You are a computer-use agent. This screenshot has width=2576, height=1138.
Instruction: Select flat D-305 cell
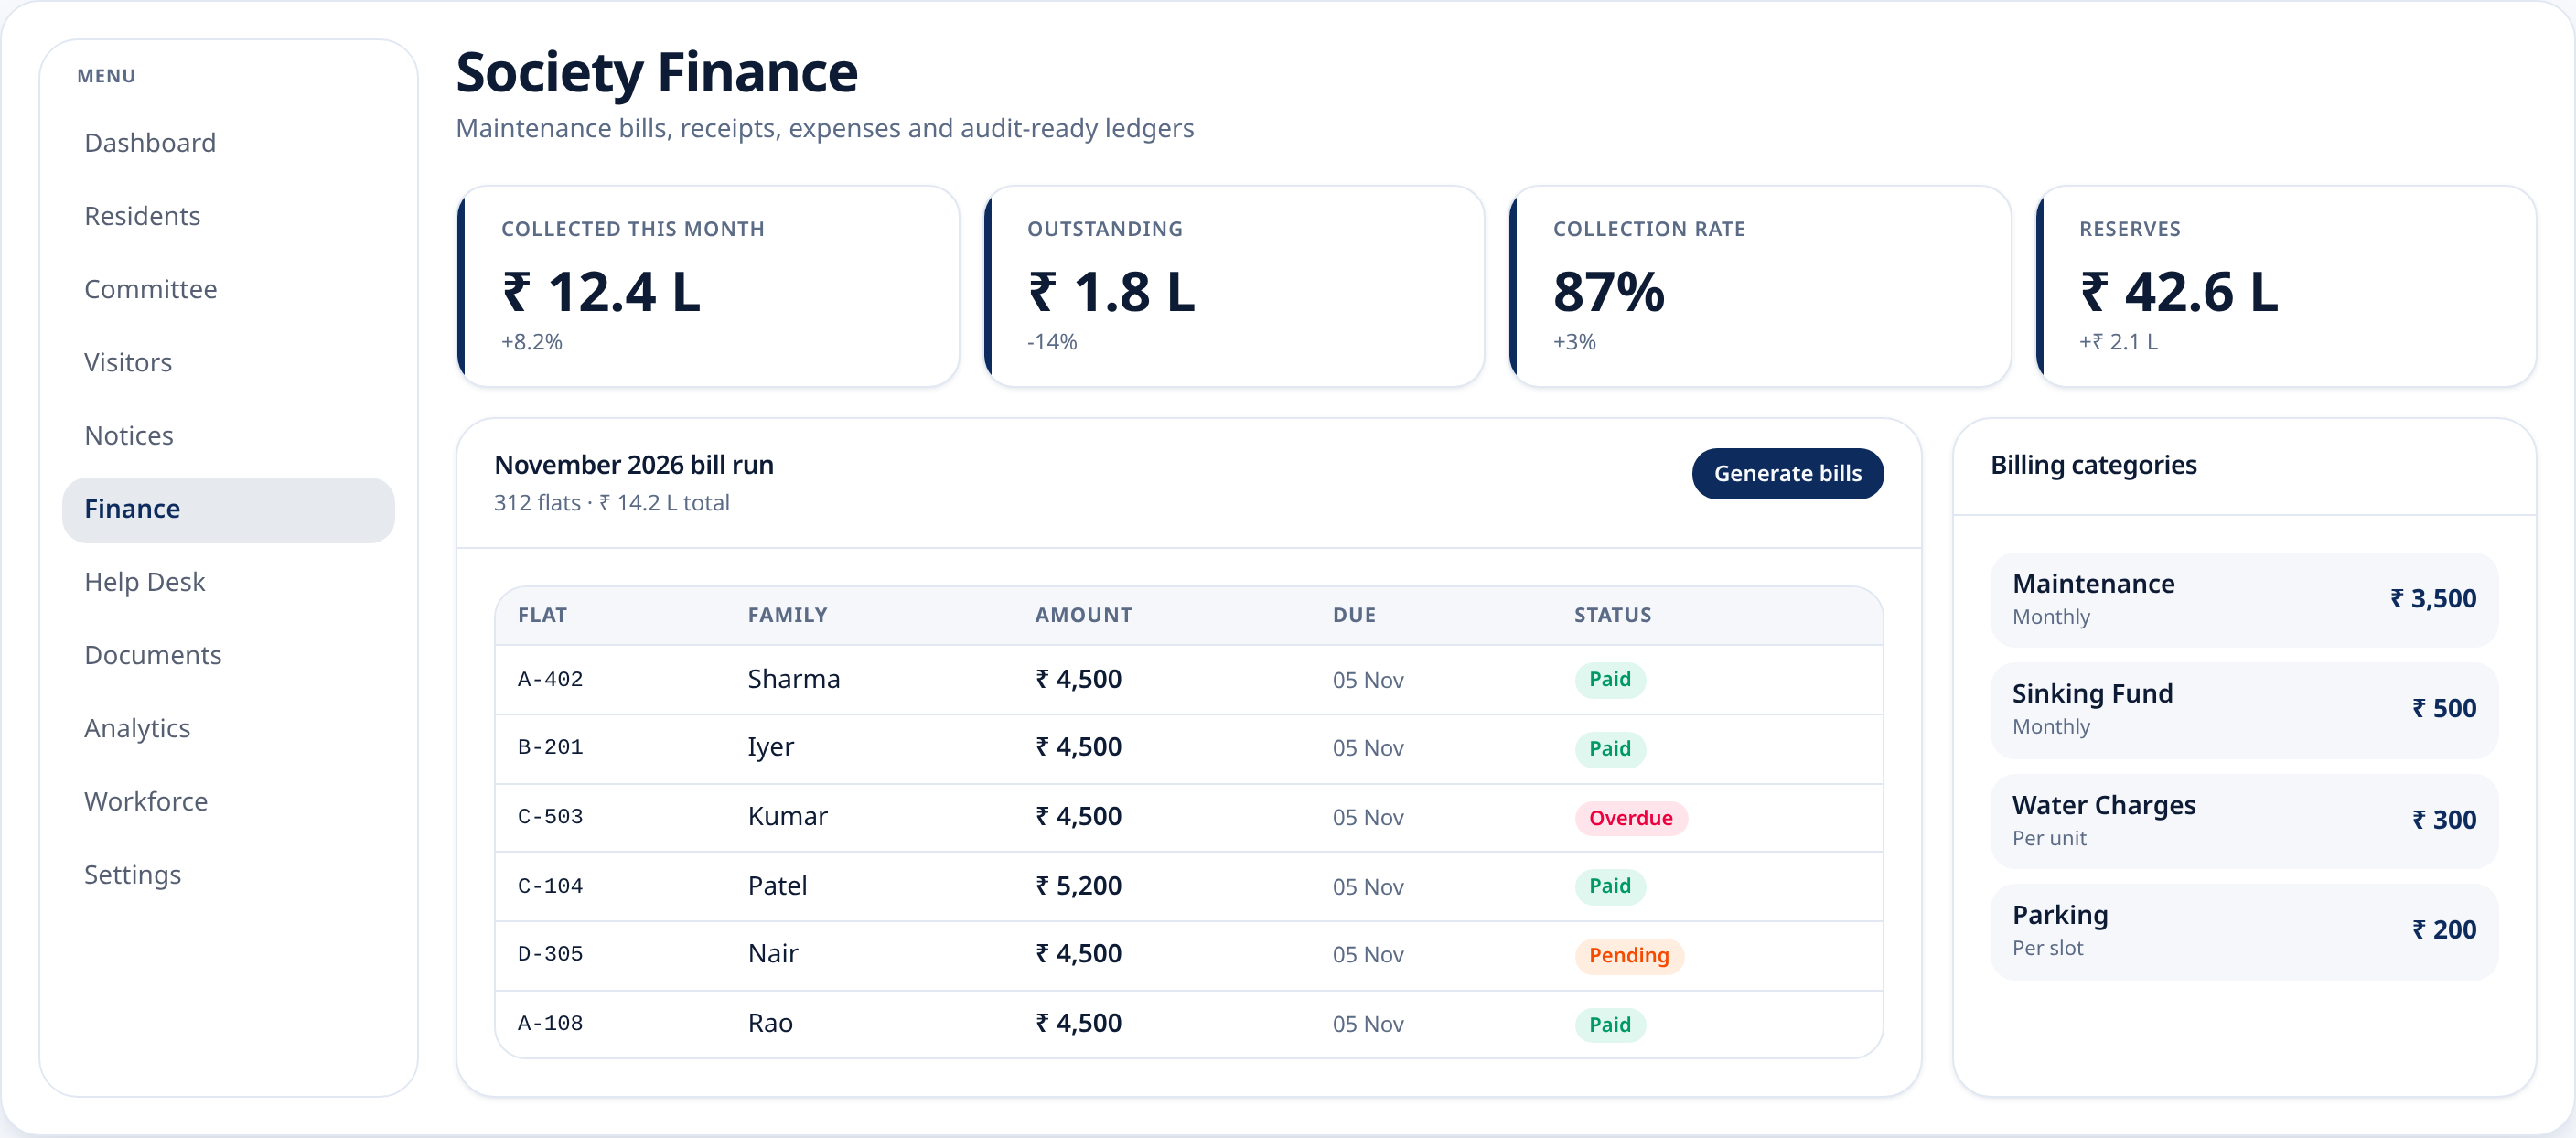550,954
